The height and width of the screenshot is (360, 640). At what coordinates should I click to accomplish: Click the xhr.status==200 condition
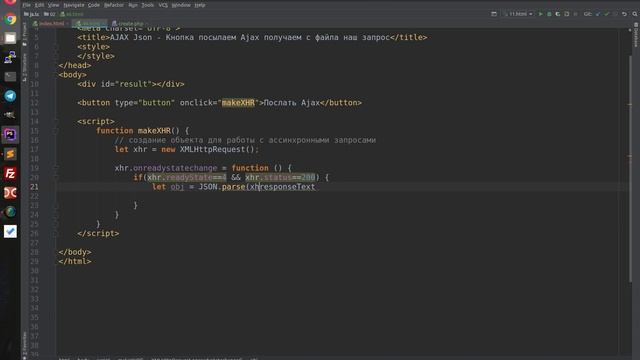coord(280,178)
